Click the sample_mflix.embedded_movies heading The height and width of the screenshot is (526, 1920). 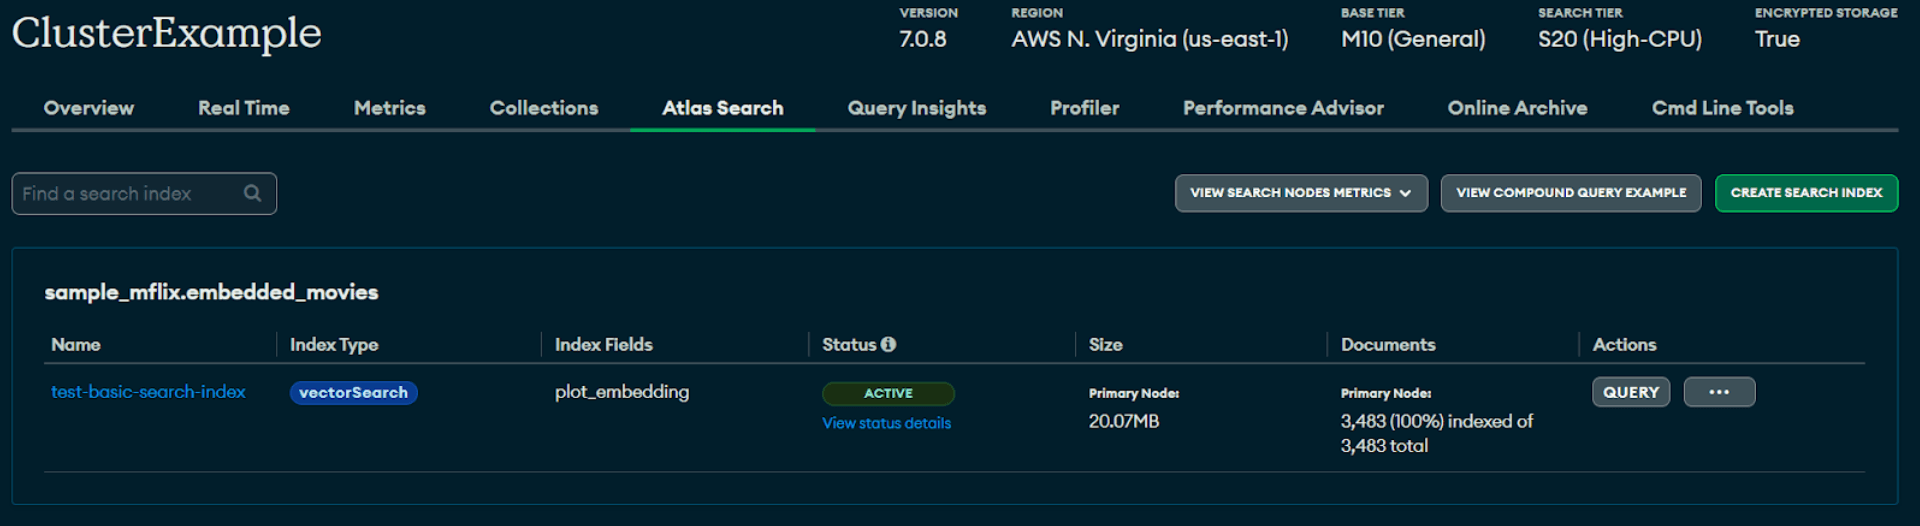tap(211, 292)
